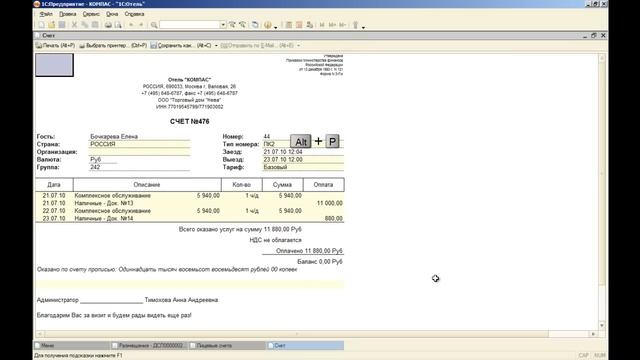
Task: Click check-out date 23.07.10 12:00
Action: [x=283, y=160]
